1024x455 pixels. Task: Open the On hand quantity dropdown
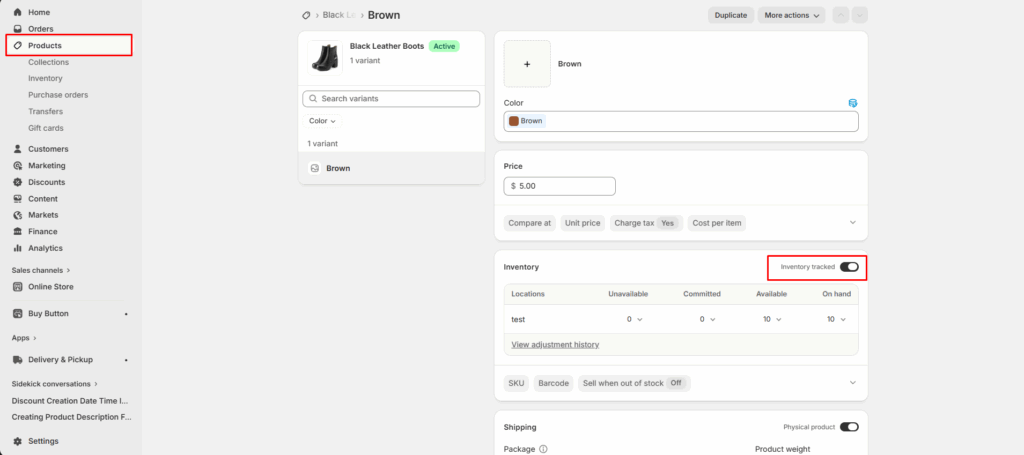point(836,319)
